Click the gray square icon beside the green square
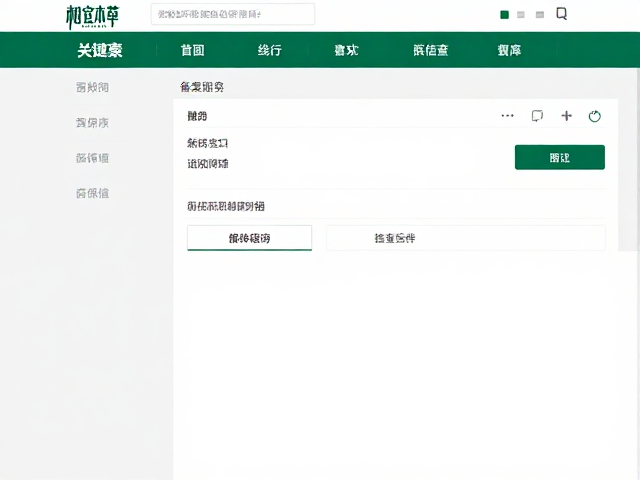This screenshot has width=640, height=480. (521, 15)
